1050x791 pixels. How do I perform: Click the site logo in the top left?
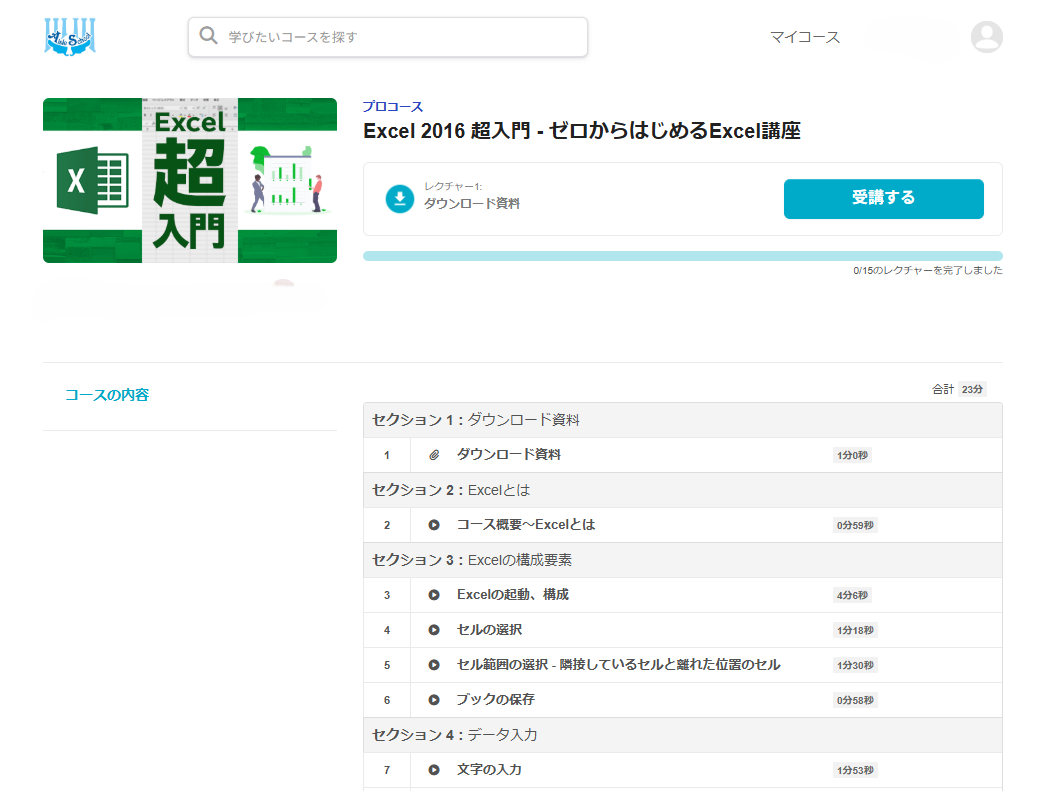pos(69,38)
